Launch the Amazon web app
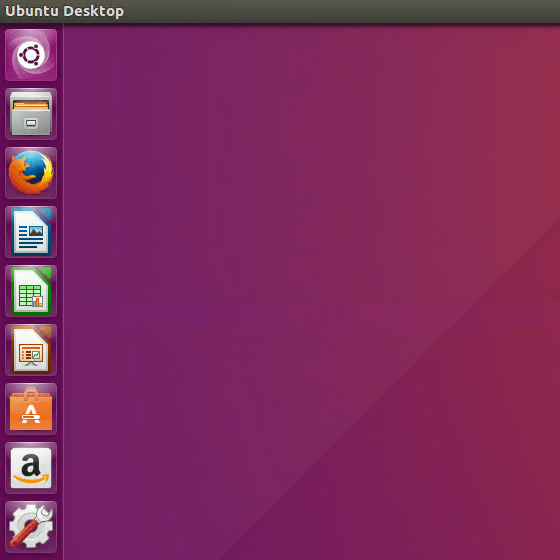 [x=31, y=468]
